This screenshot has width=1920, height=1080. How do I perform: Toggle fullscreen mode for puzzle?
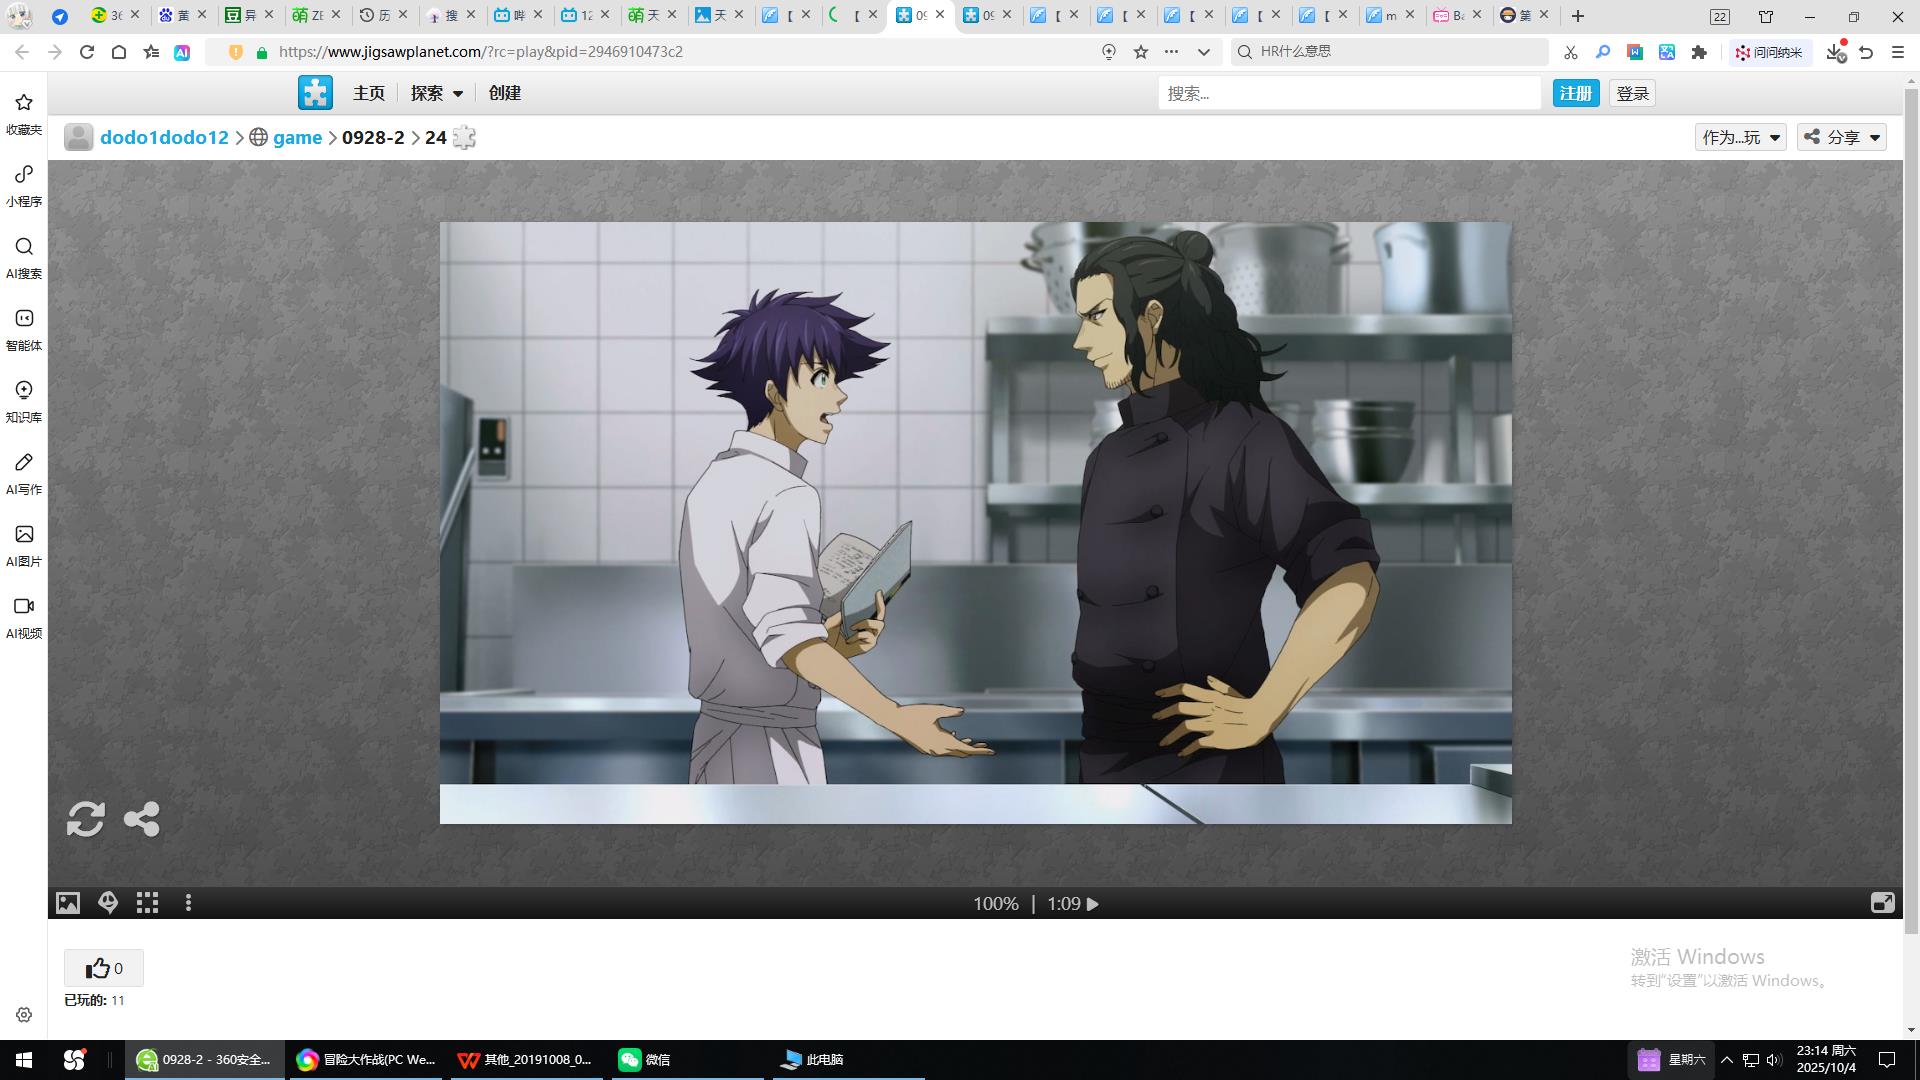(1882, 903)
